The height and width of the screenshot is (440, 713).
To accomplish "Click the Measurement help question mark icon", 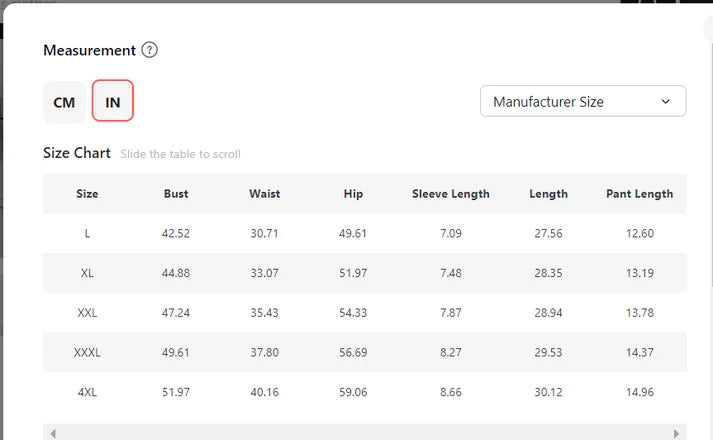I will point(150,50).
